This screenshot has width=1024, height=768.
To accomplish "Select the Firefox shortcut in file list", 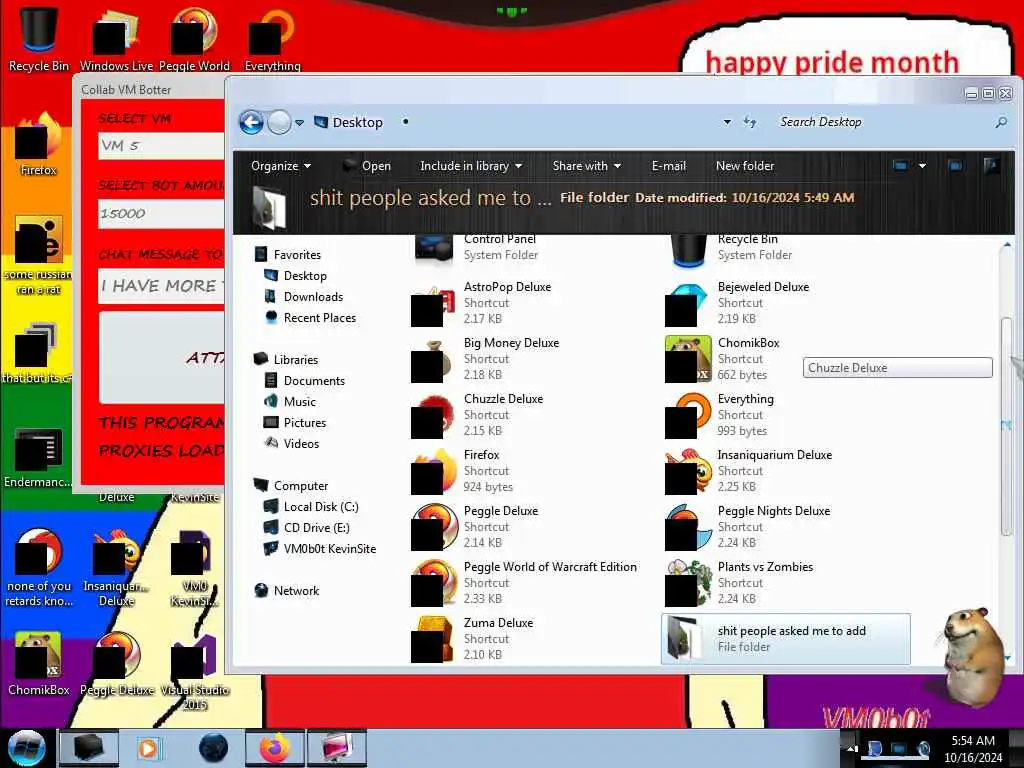I will pos(529,471).
